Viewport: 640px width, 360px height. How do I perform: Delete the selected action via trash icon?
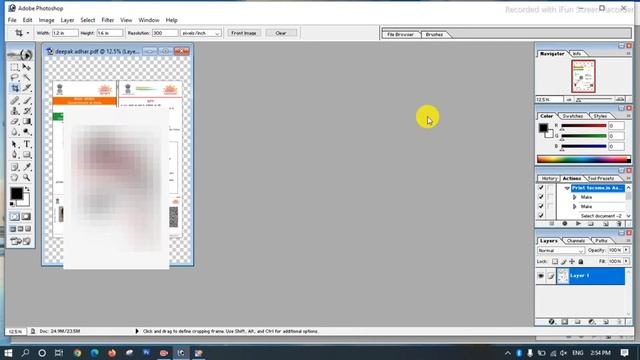pyautogui.click(x=619, y=224)
